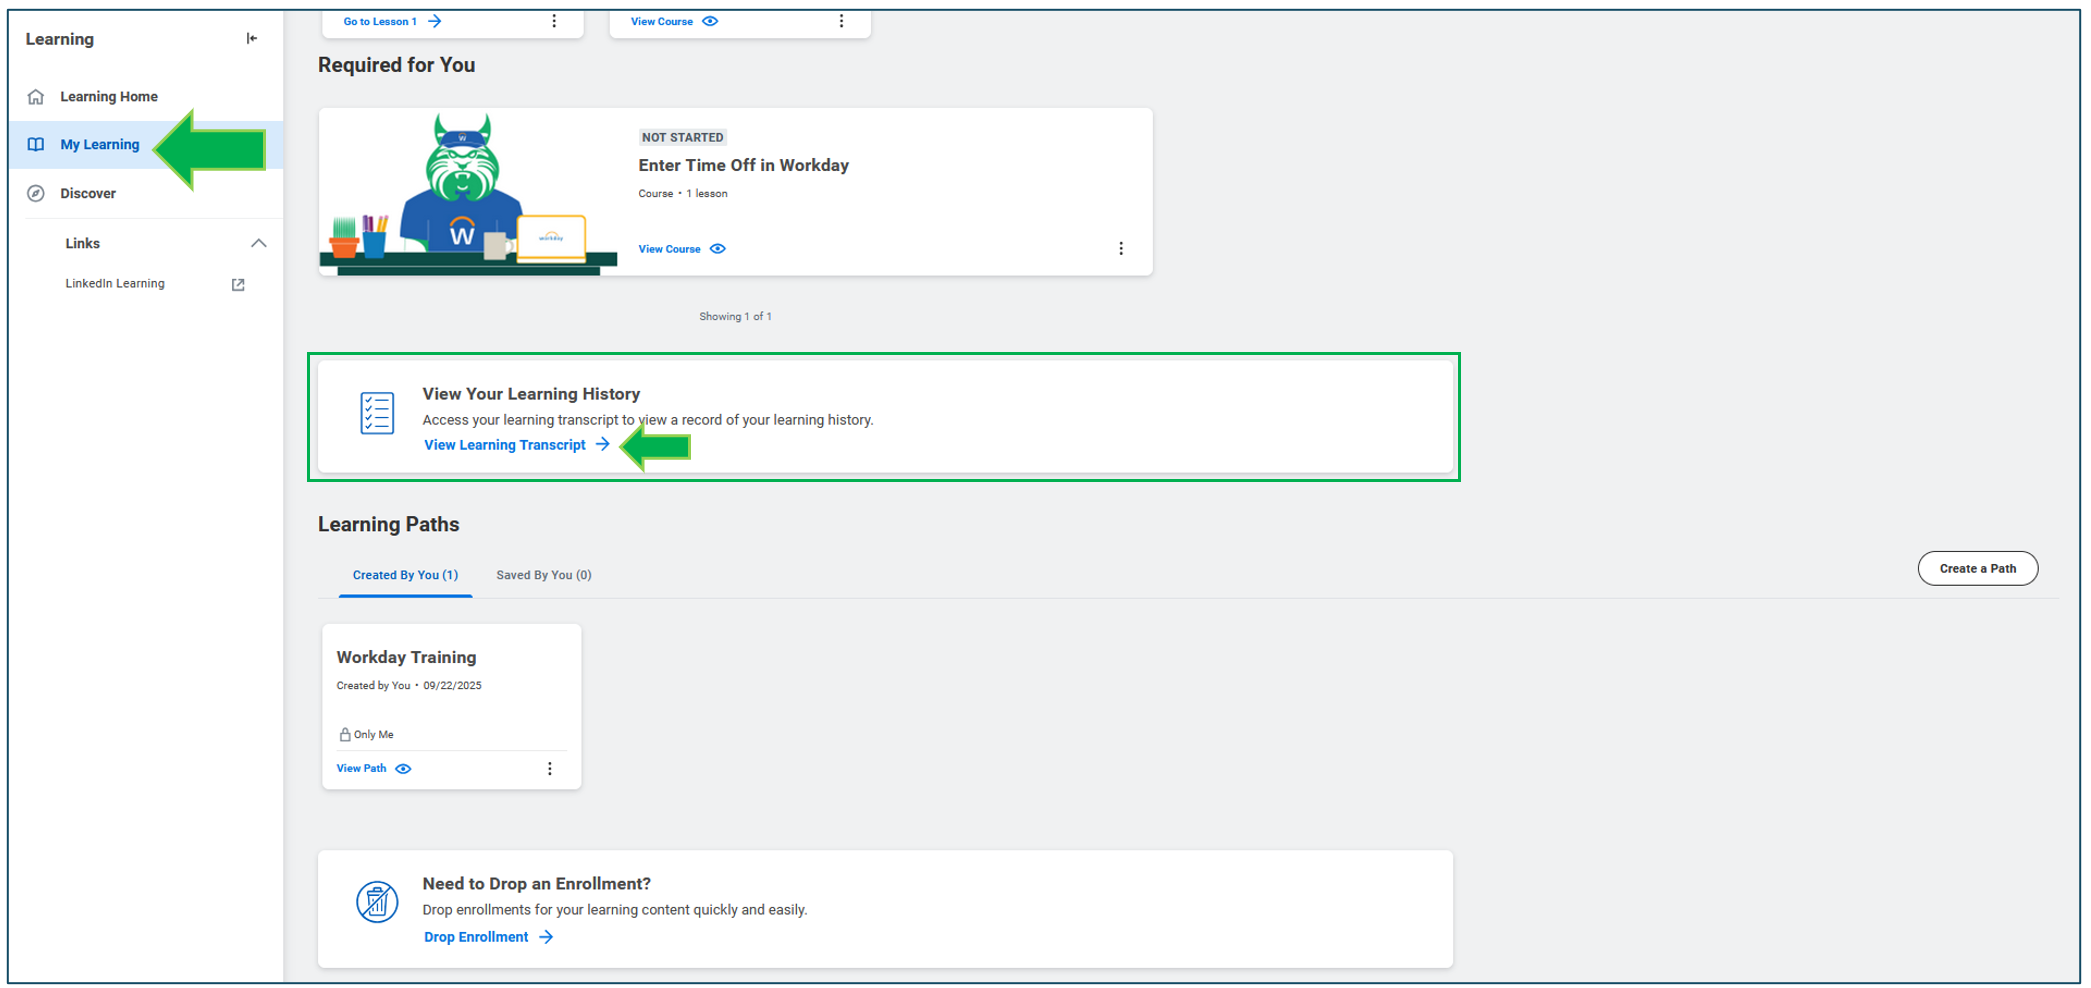This screenshot has height=988, width=2091.
Task: Click the arrow icon after View Learning Transcript
Action: coord(602,445)
